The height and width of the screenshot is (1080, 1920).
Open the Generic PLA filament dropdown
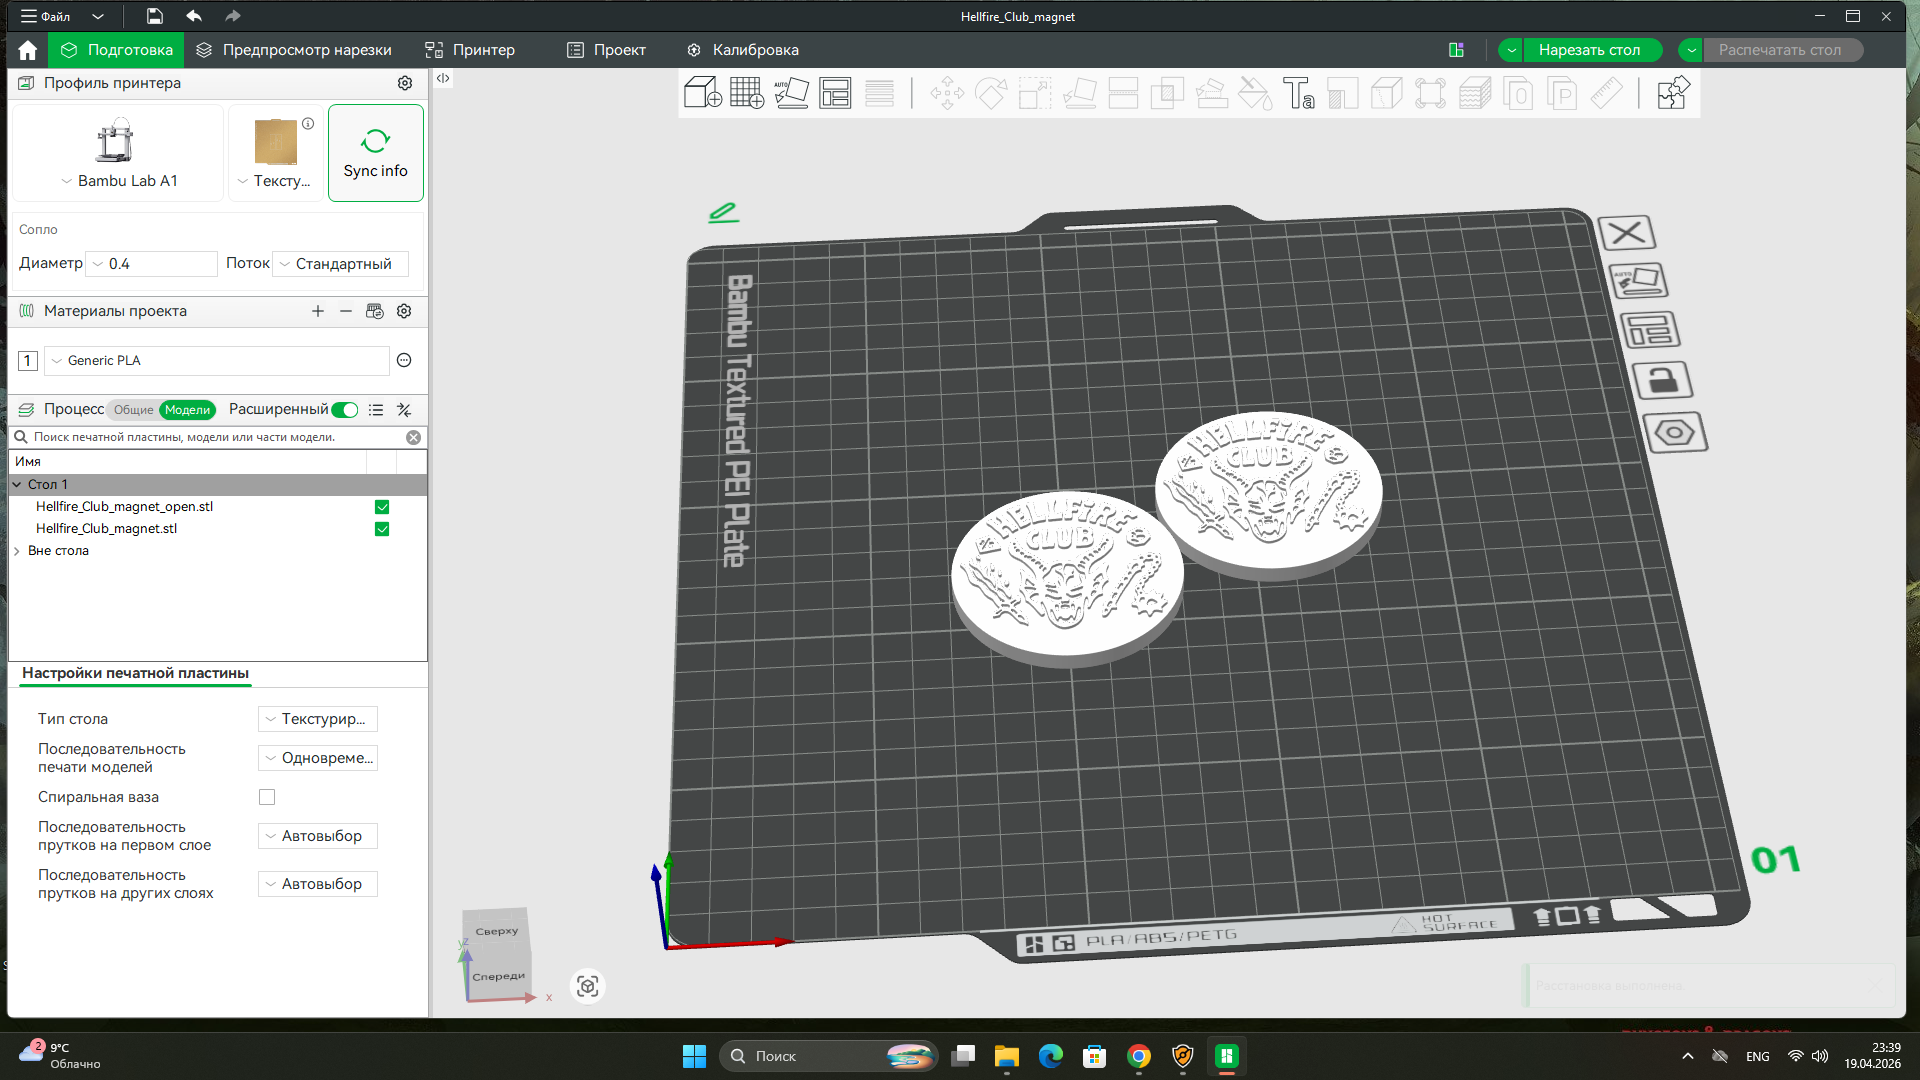[217, 361]
